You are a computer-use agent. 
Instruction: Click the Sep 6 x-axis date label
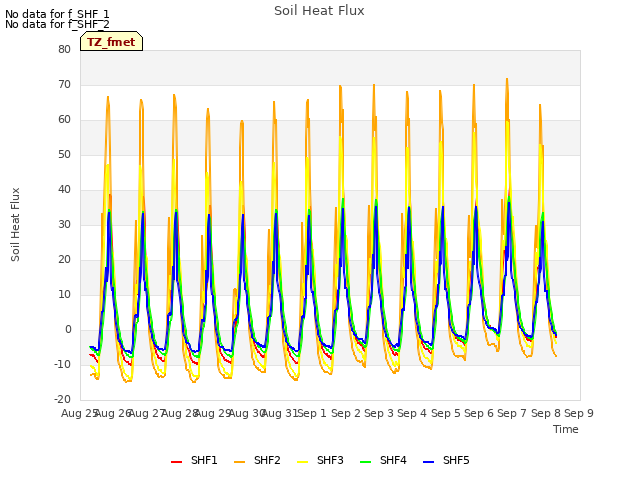pos(479,413)
